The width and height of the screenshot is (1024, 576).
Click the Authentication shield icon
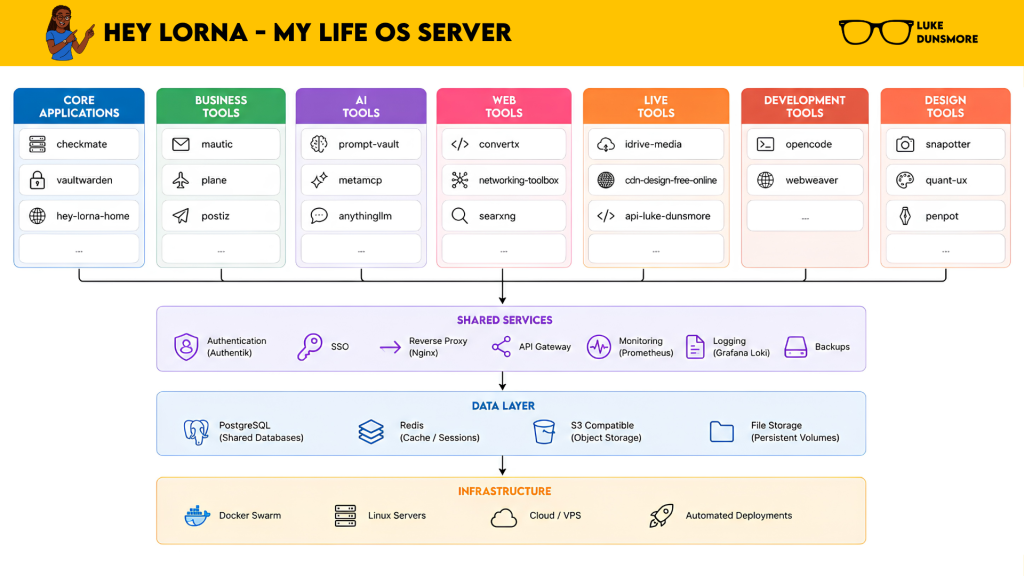tap(186, 347)
